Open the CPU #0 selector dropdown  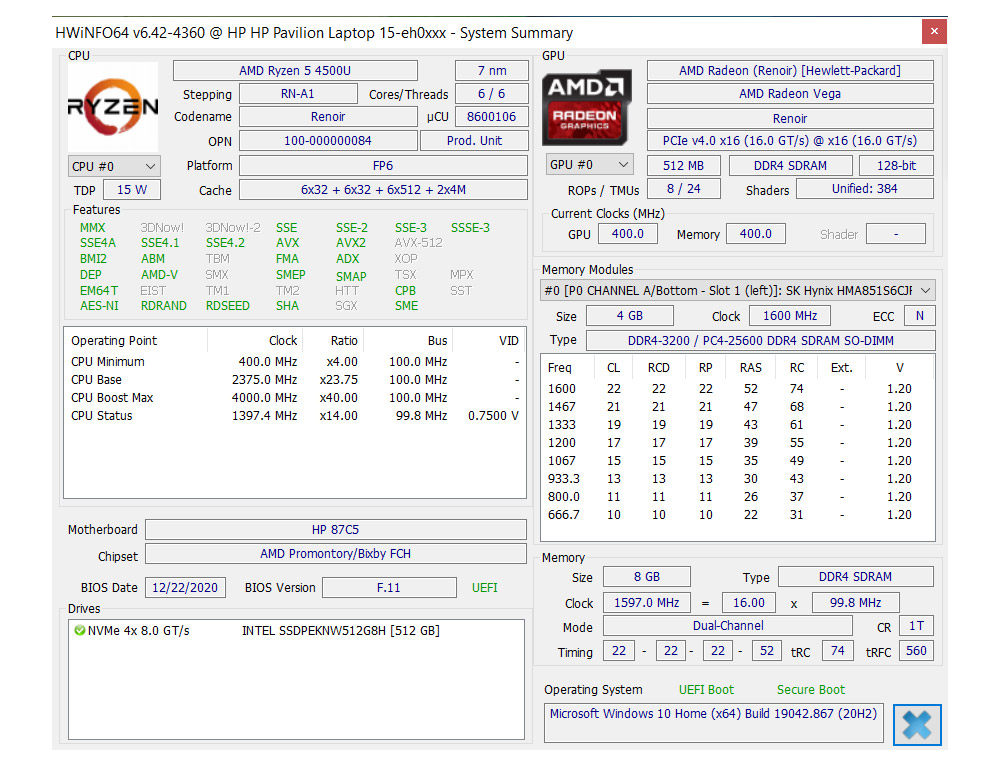point(114,167)
